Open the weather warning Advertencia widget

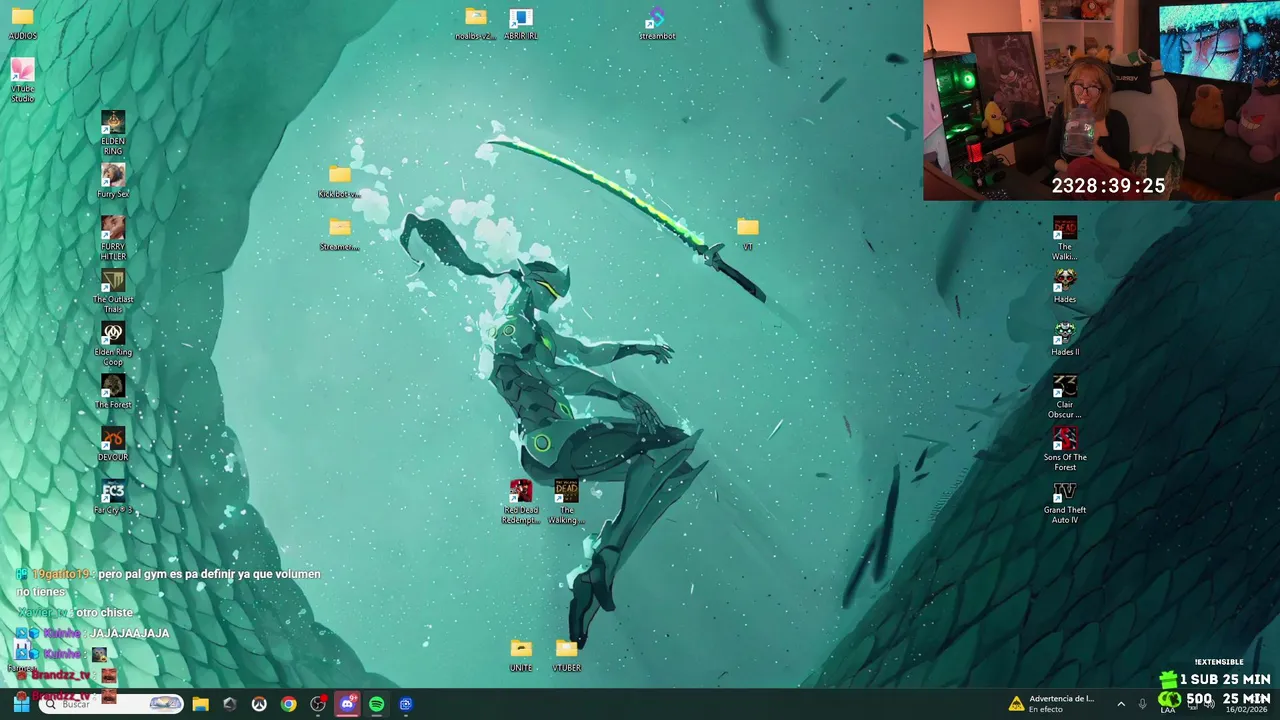pyautogui.click(x=1051, y=704)
